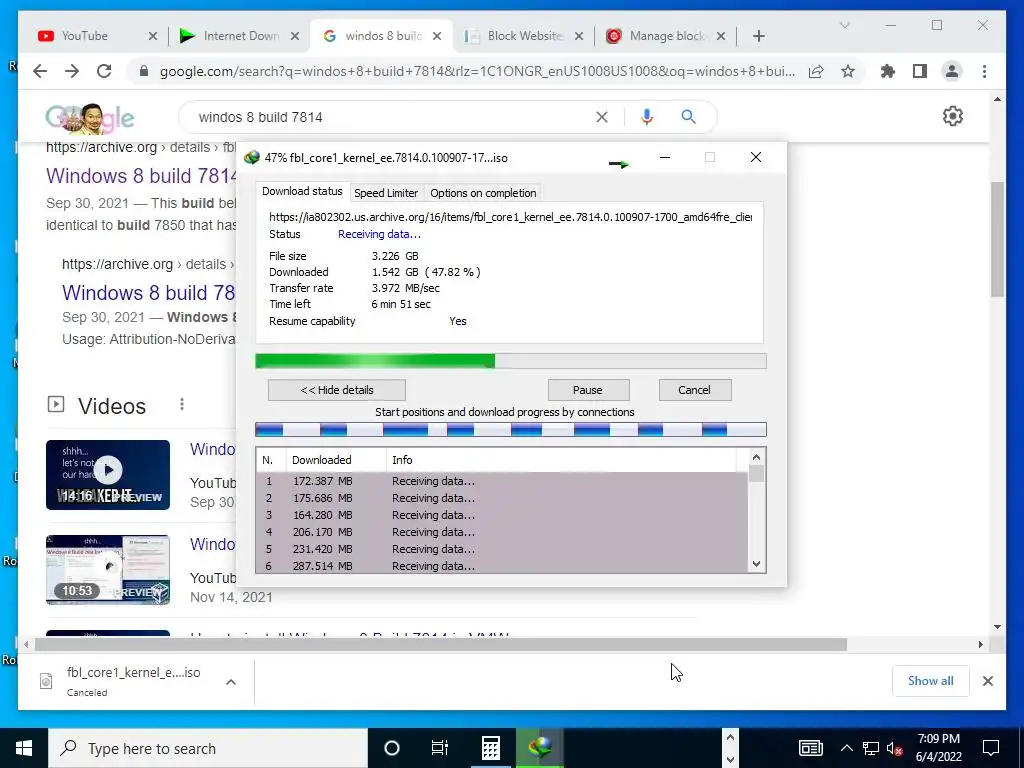Click horizontal page scrollbar
The height and width of the screenshot is (768, 1024).
point(441,645)
